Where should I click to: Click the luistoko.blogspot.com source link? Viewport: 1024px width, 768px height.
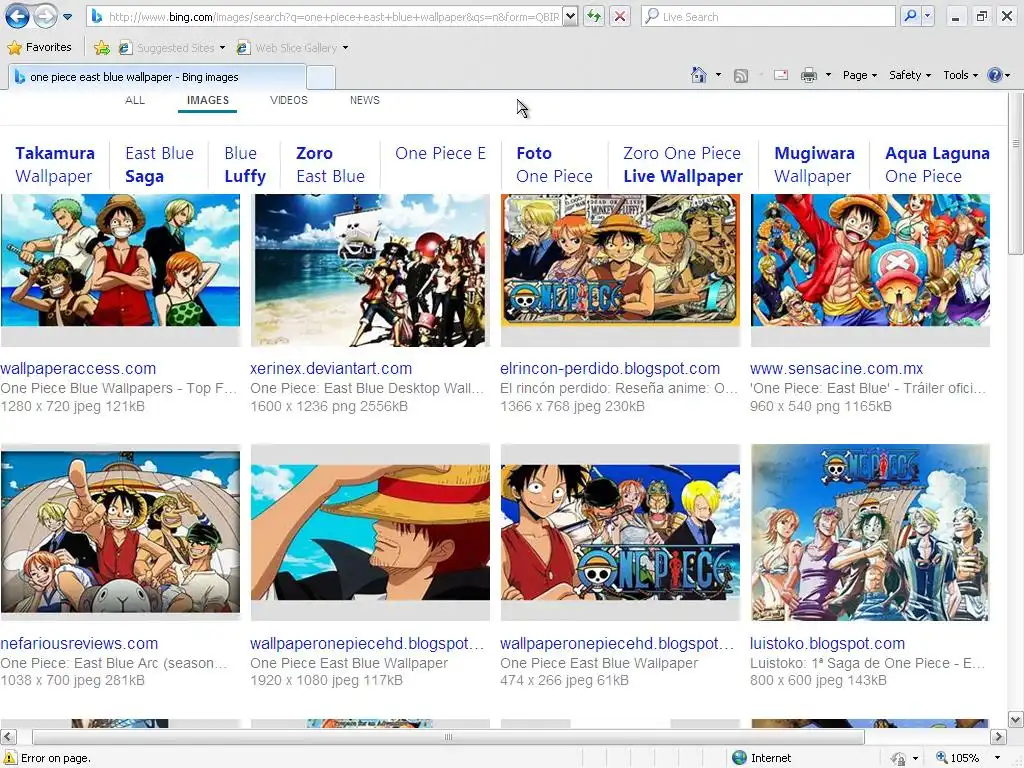point(827,643)
